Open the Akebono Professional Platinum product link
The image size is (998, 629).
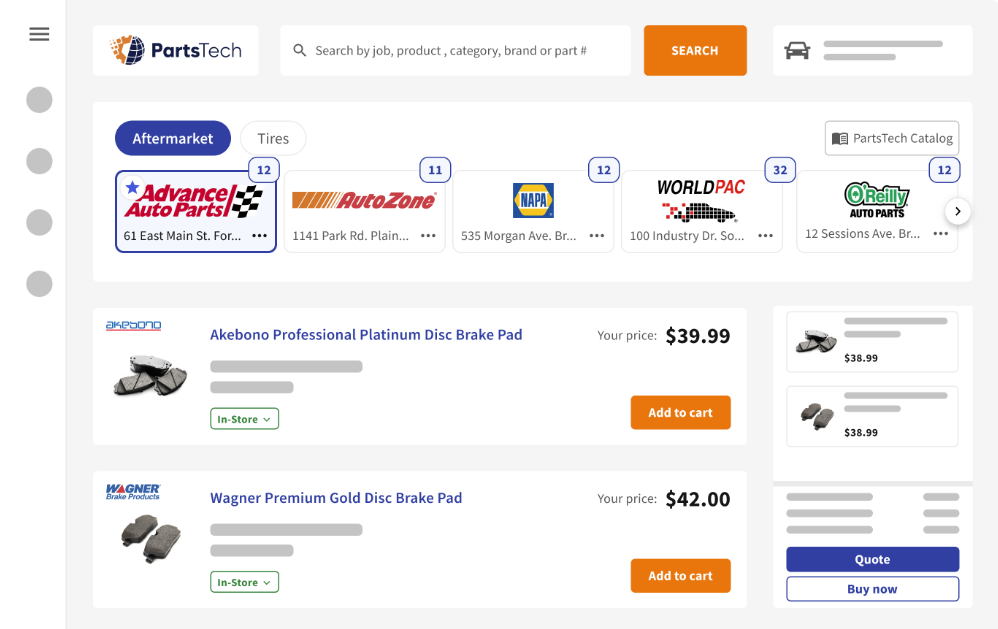(x=364, y=334)
